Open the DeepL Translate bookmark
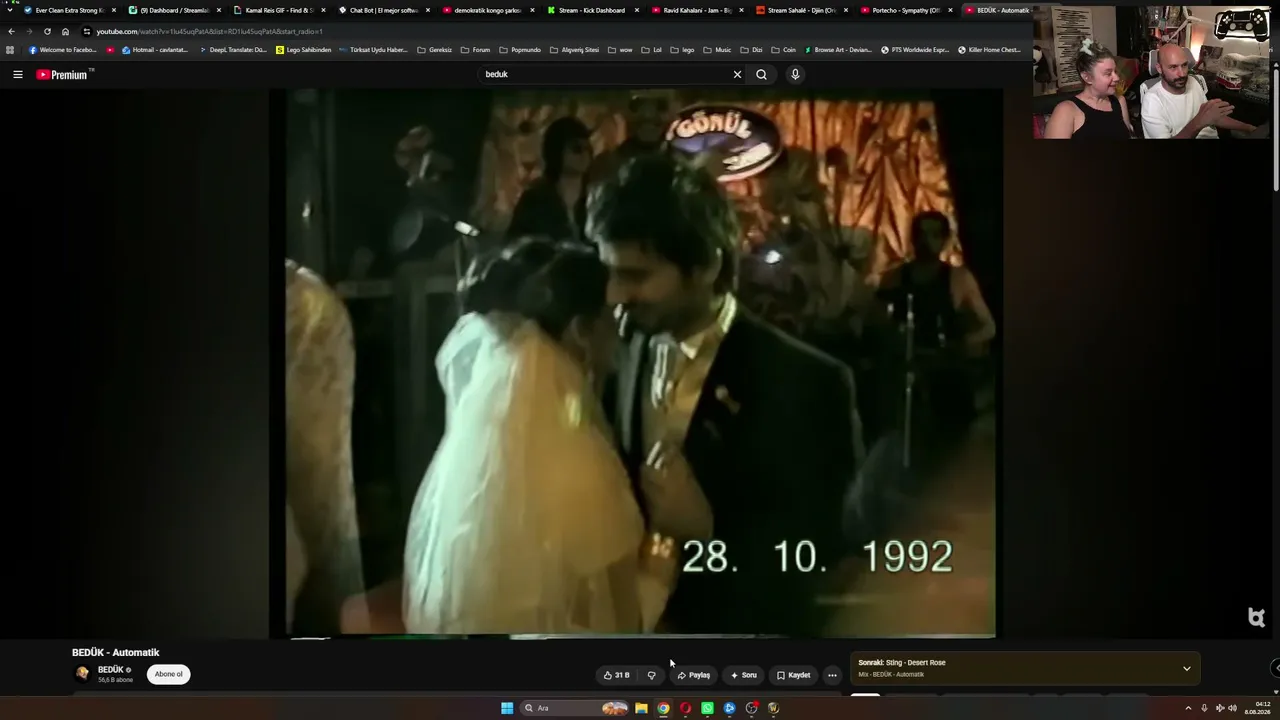Viewport: 1280px width, 720px height. (x=233, y=50)
